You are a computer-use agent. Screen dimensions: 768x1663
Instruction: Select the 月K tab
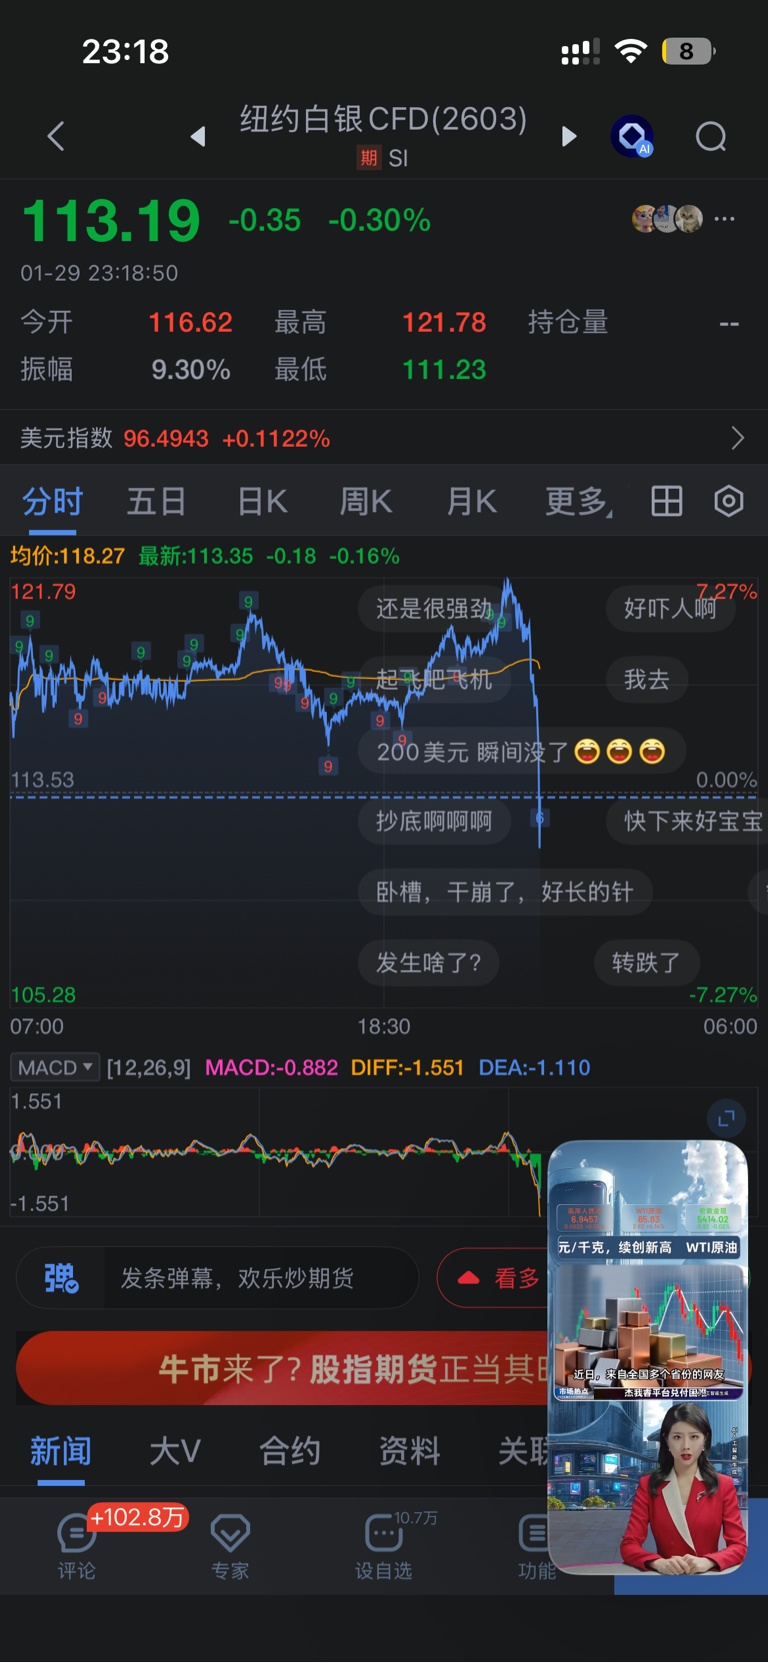pyautogui.click(x=471, y=501)
